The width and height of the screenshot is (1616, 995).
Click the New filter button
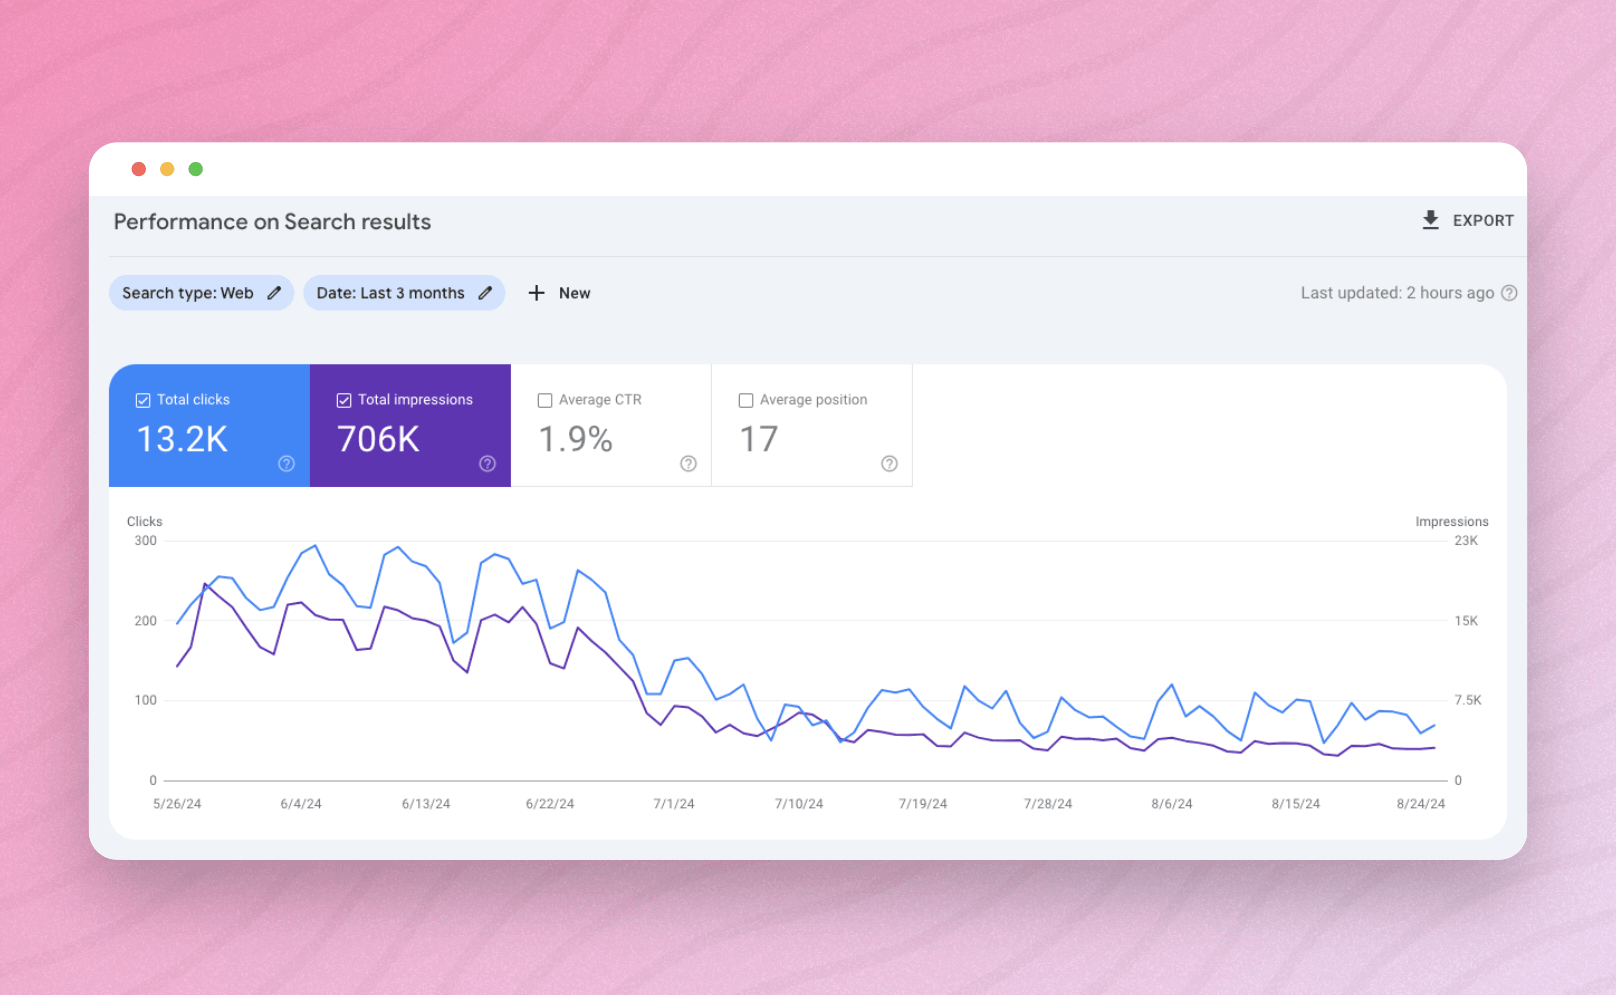[x=574, y=293]
